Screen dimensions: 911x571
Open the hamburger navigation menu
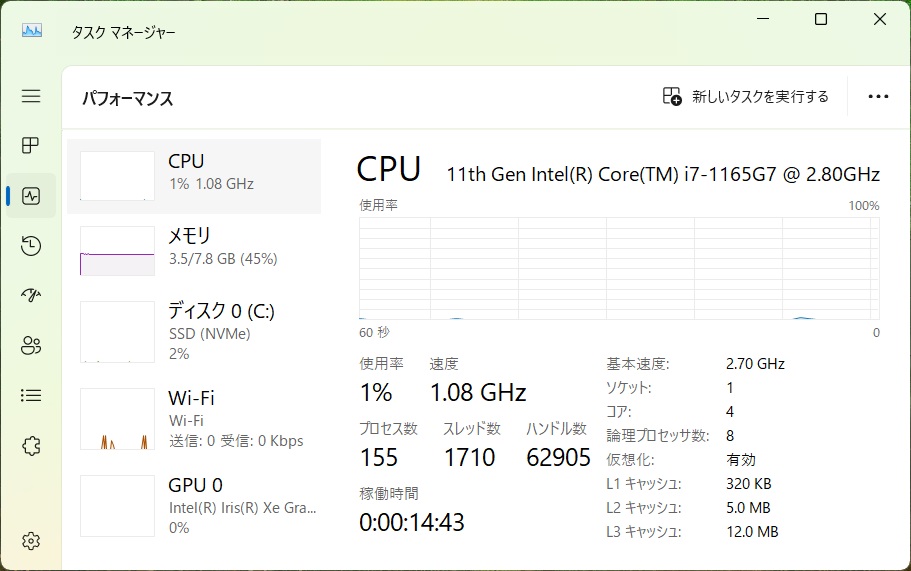(x=31, y=96)
